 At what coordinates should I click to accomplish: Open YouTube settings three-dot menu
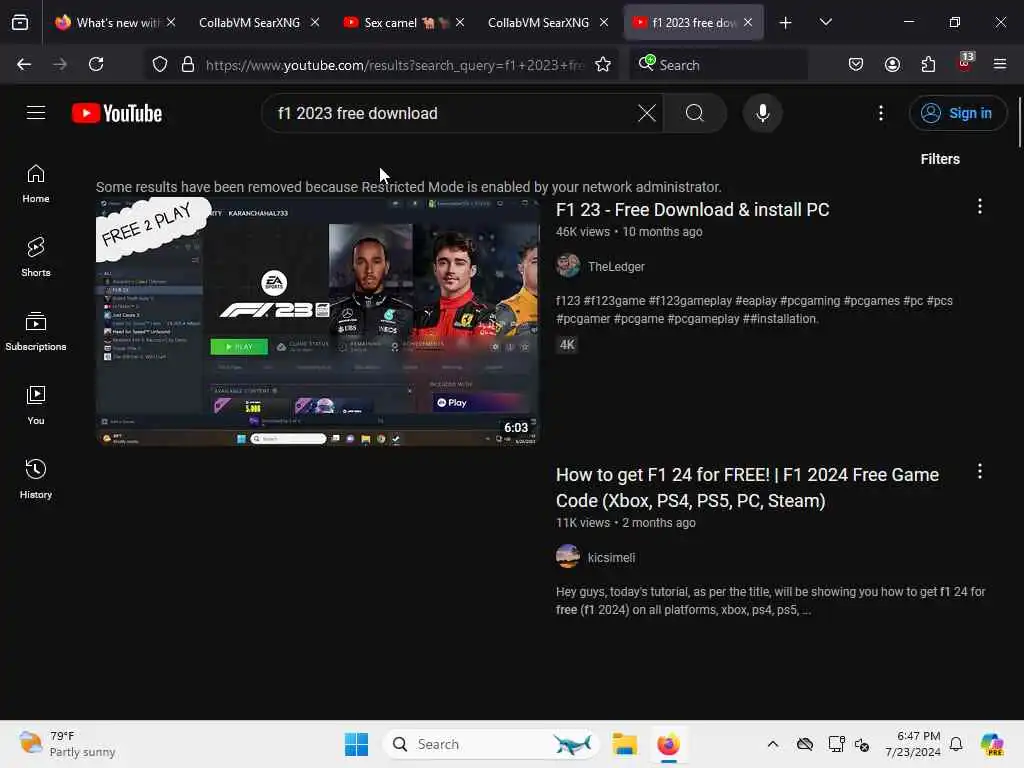click(x=881, y=113)
